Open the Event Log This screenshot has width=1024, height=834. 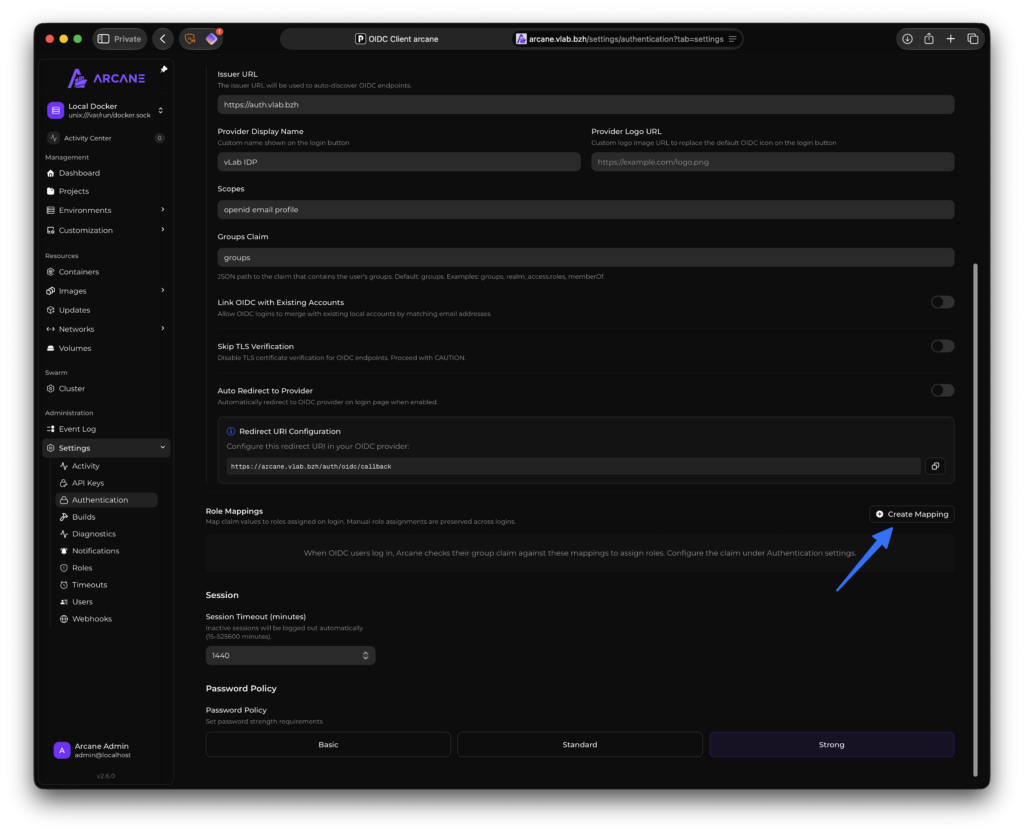click(77, 429)
